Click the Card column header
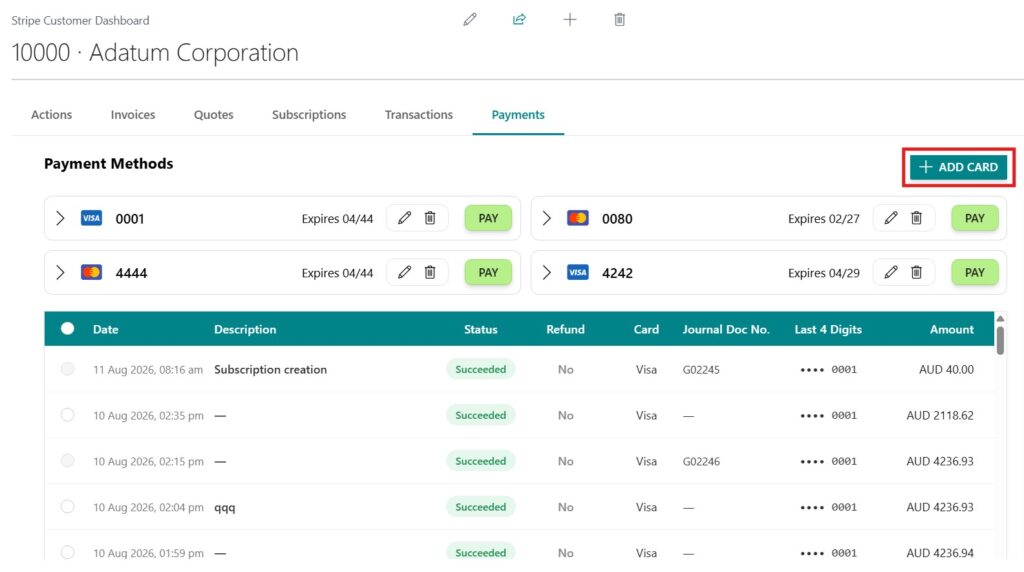1024x572 pixels. (646, 329)
